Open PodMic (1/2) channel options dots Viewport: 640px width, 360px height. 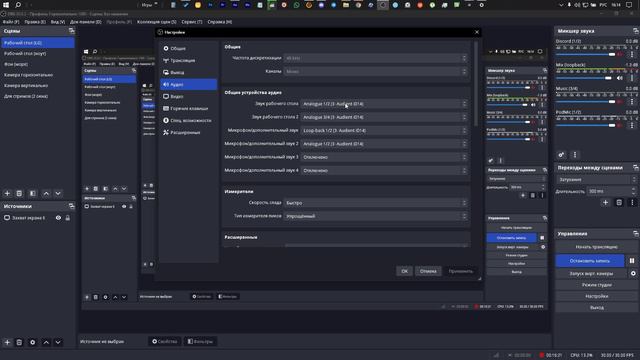click(632, 125)
